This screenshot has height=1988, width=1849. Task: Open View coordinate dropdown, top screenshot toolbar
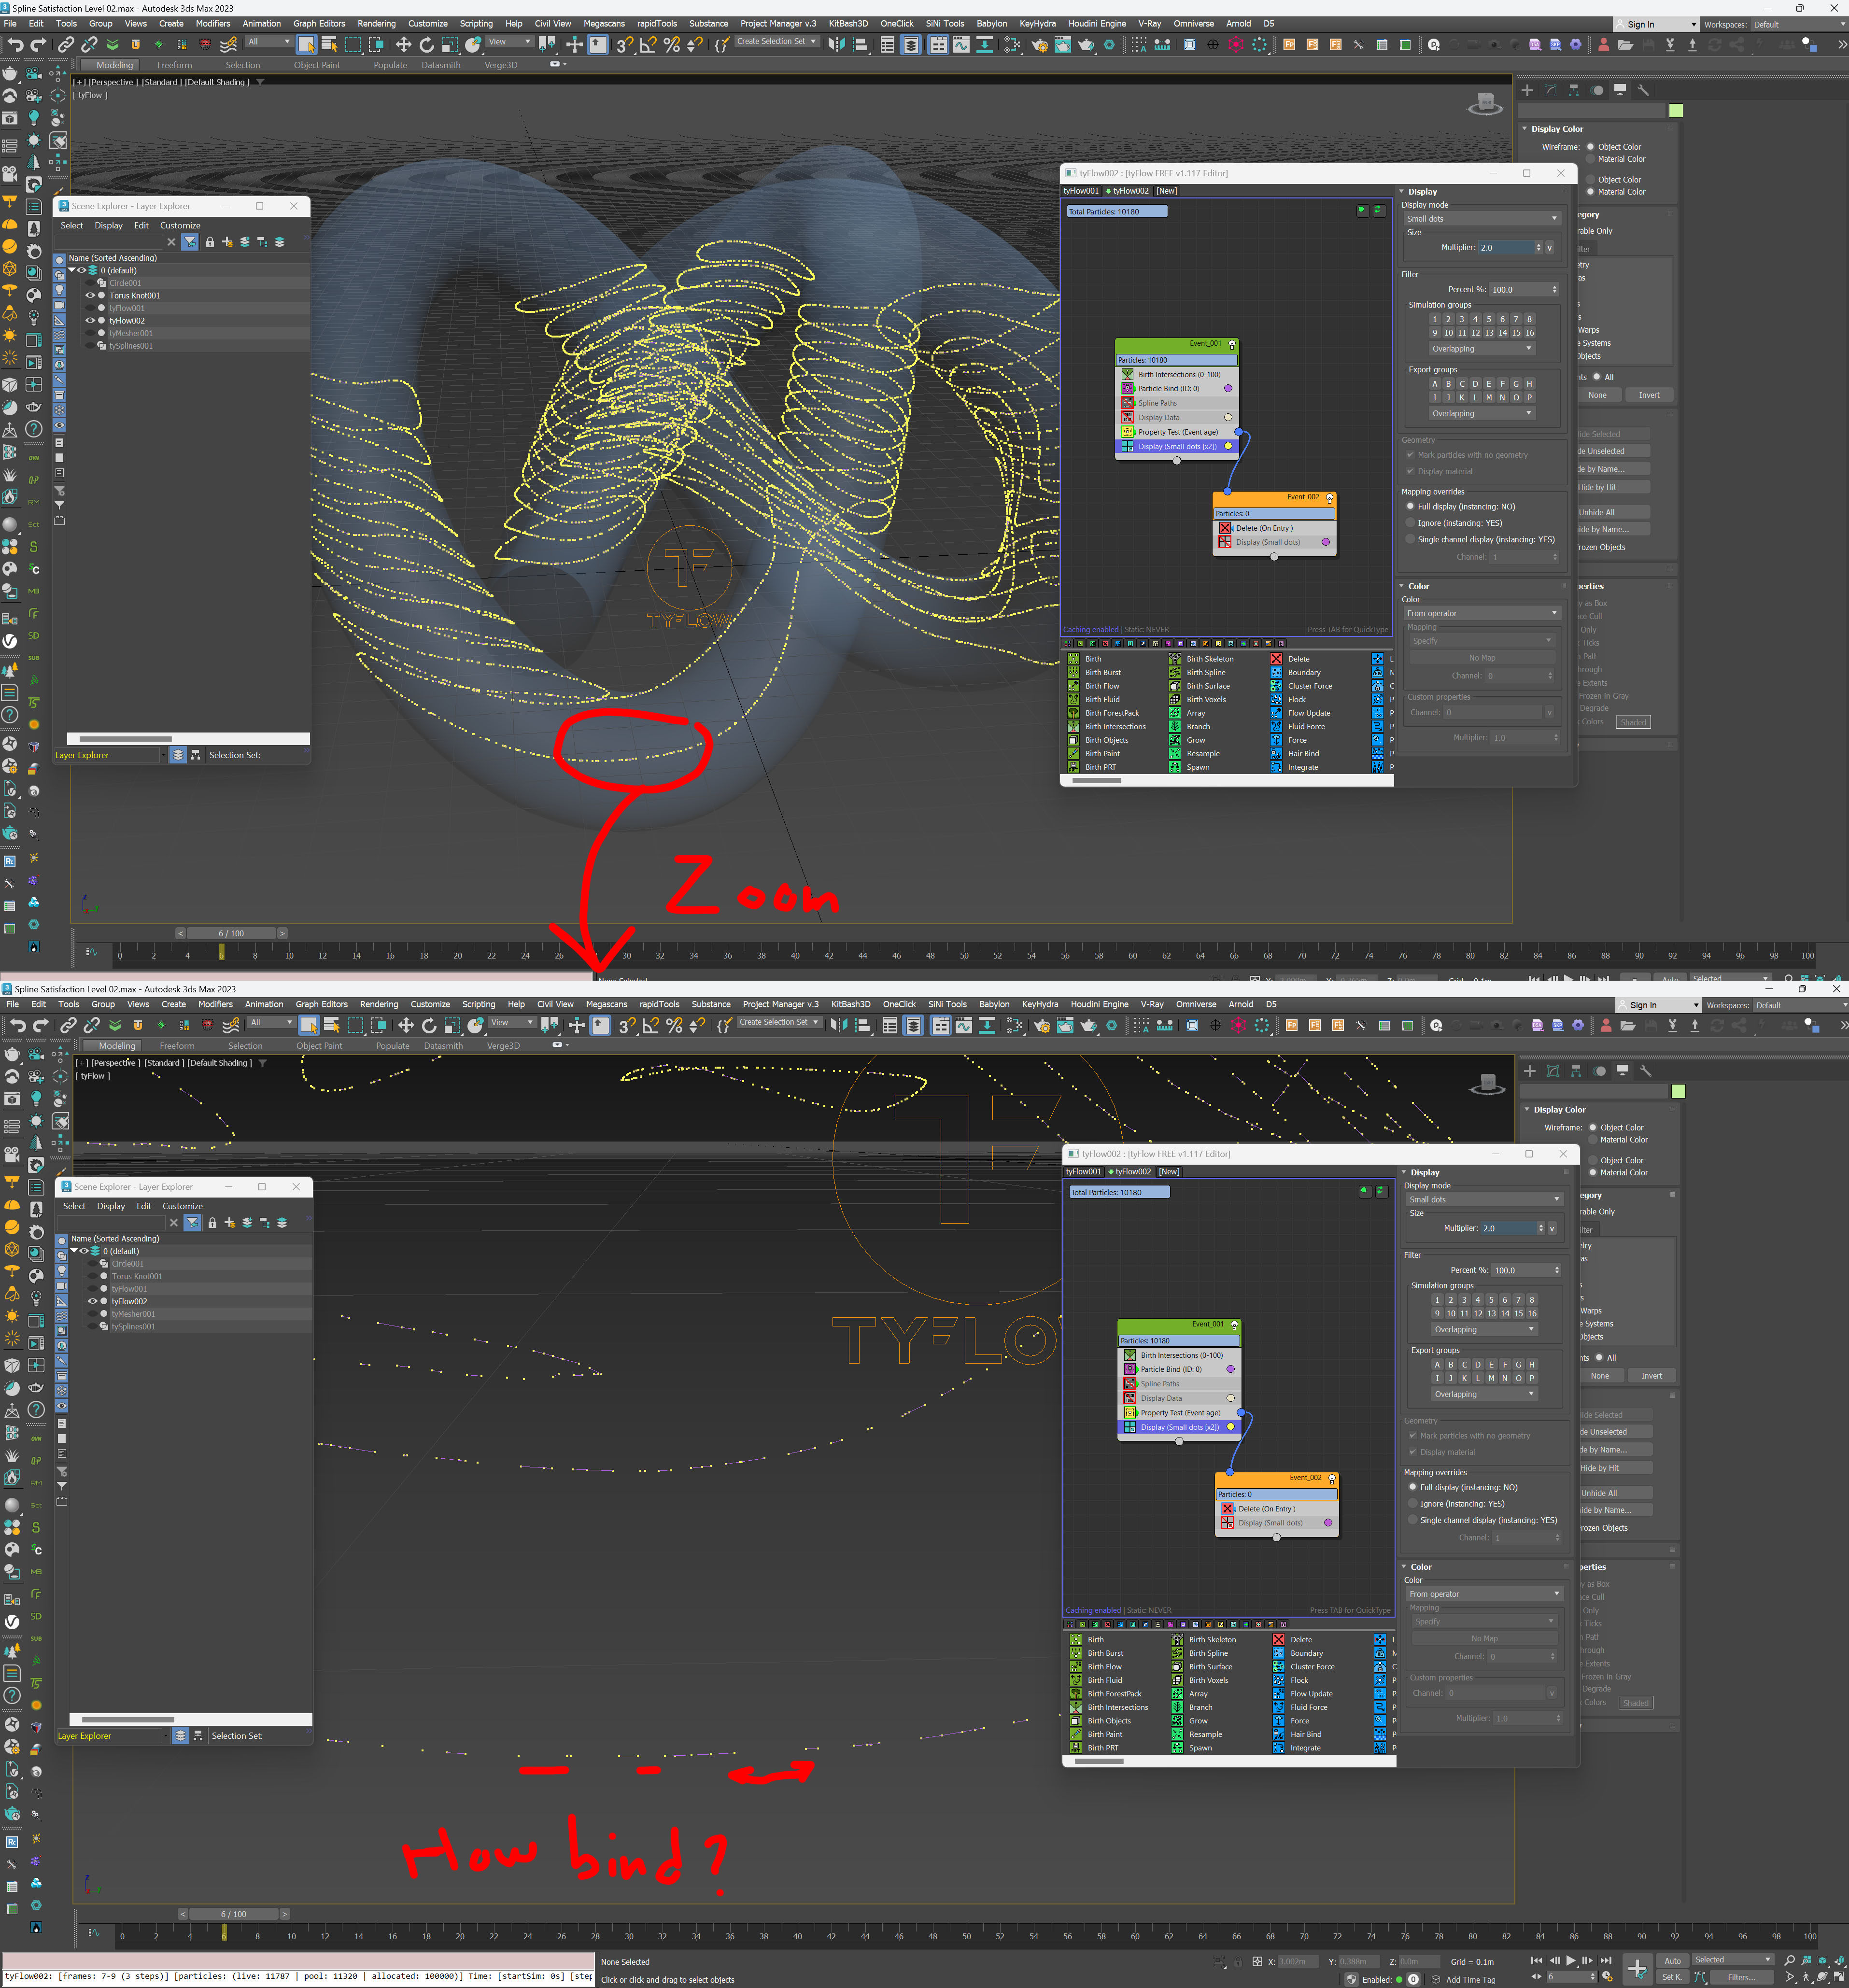509,42
